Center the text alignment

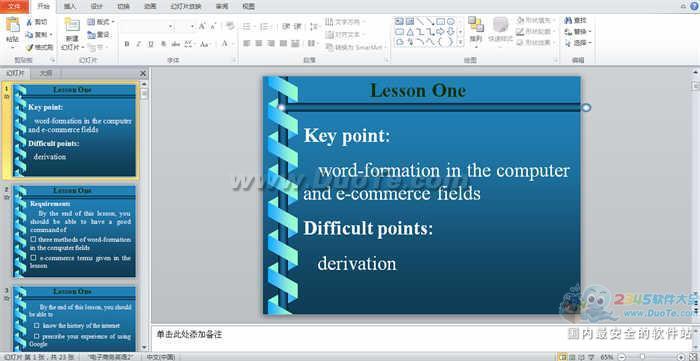[258, 43]
